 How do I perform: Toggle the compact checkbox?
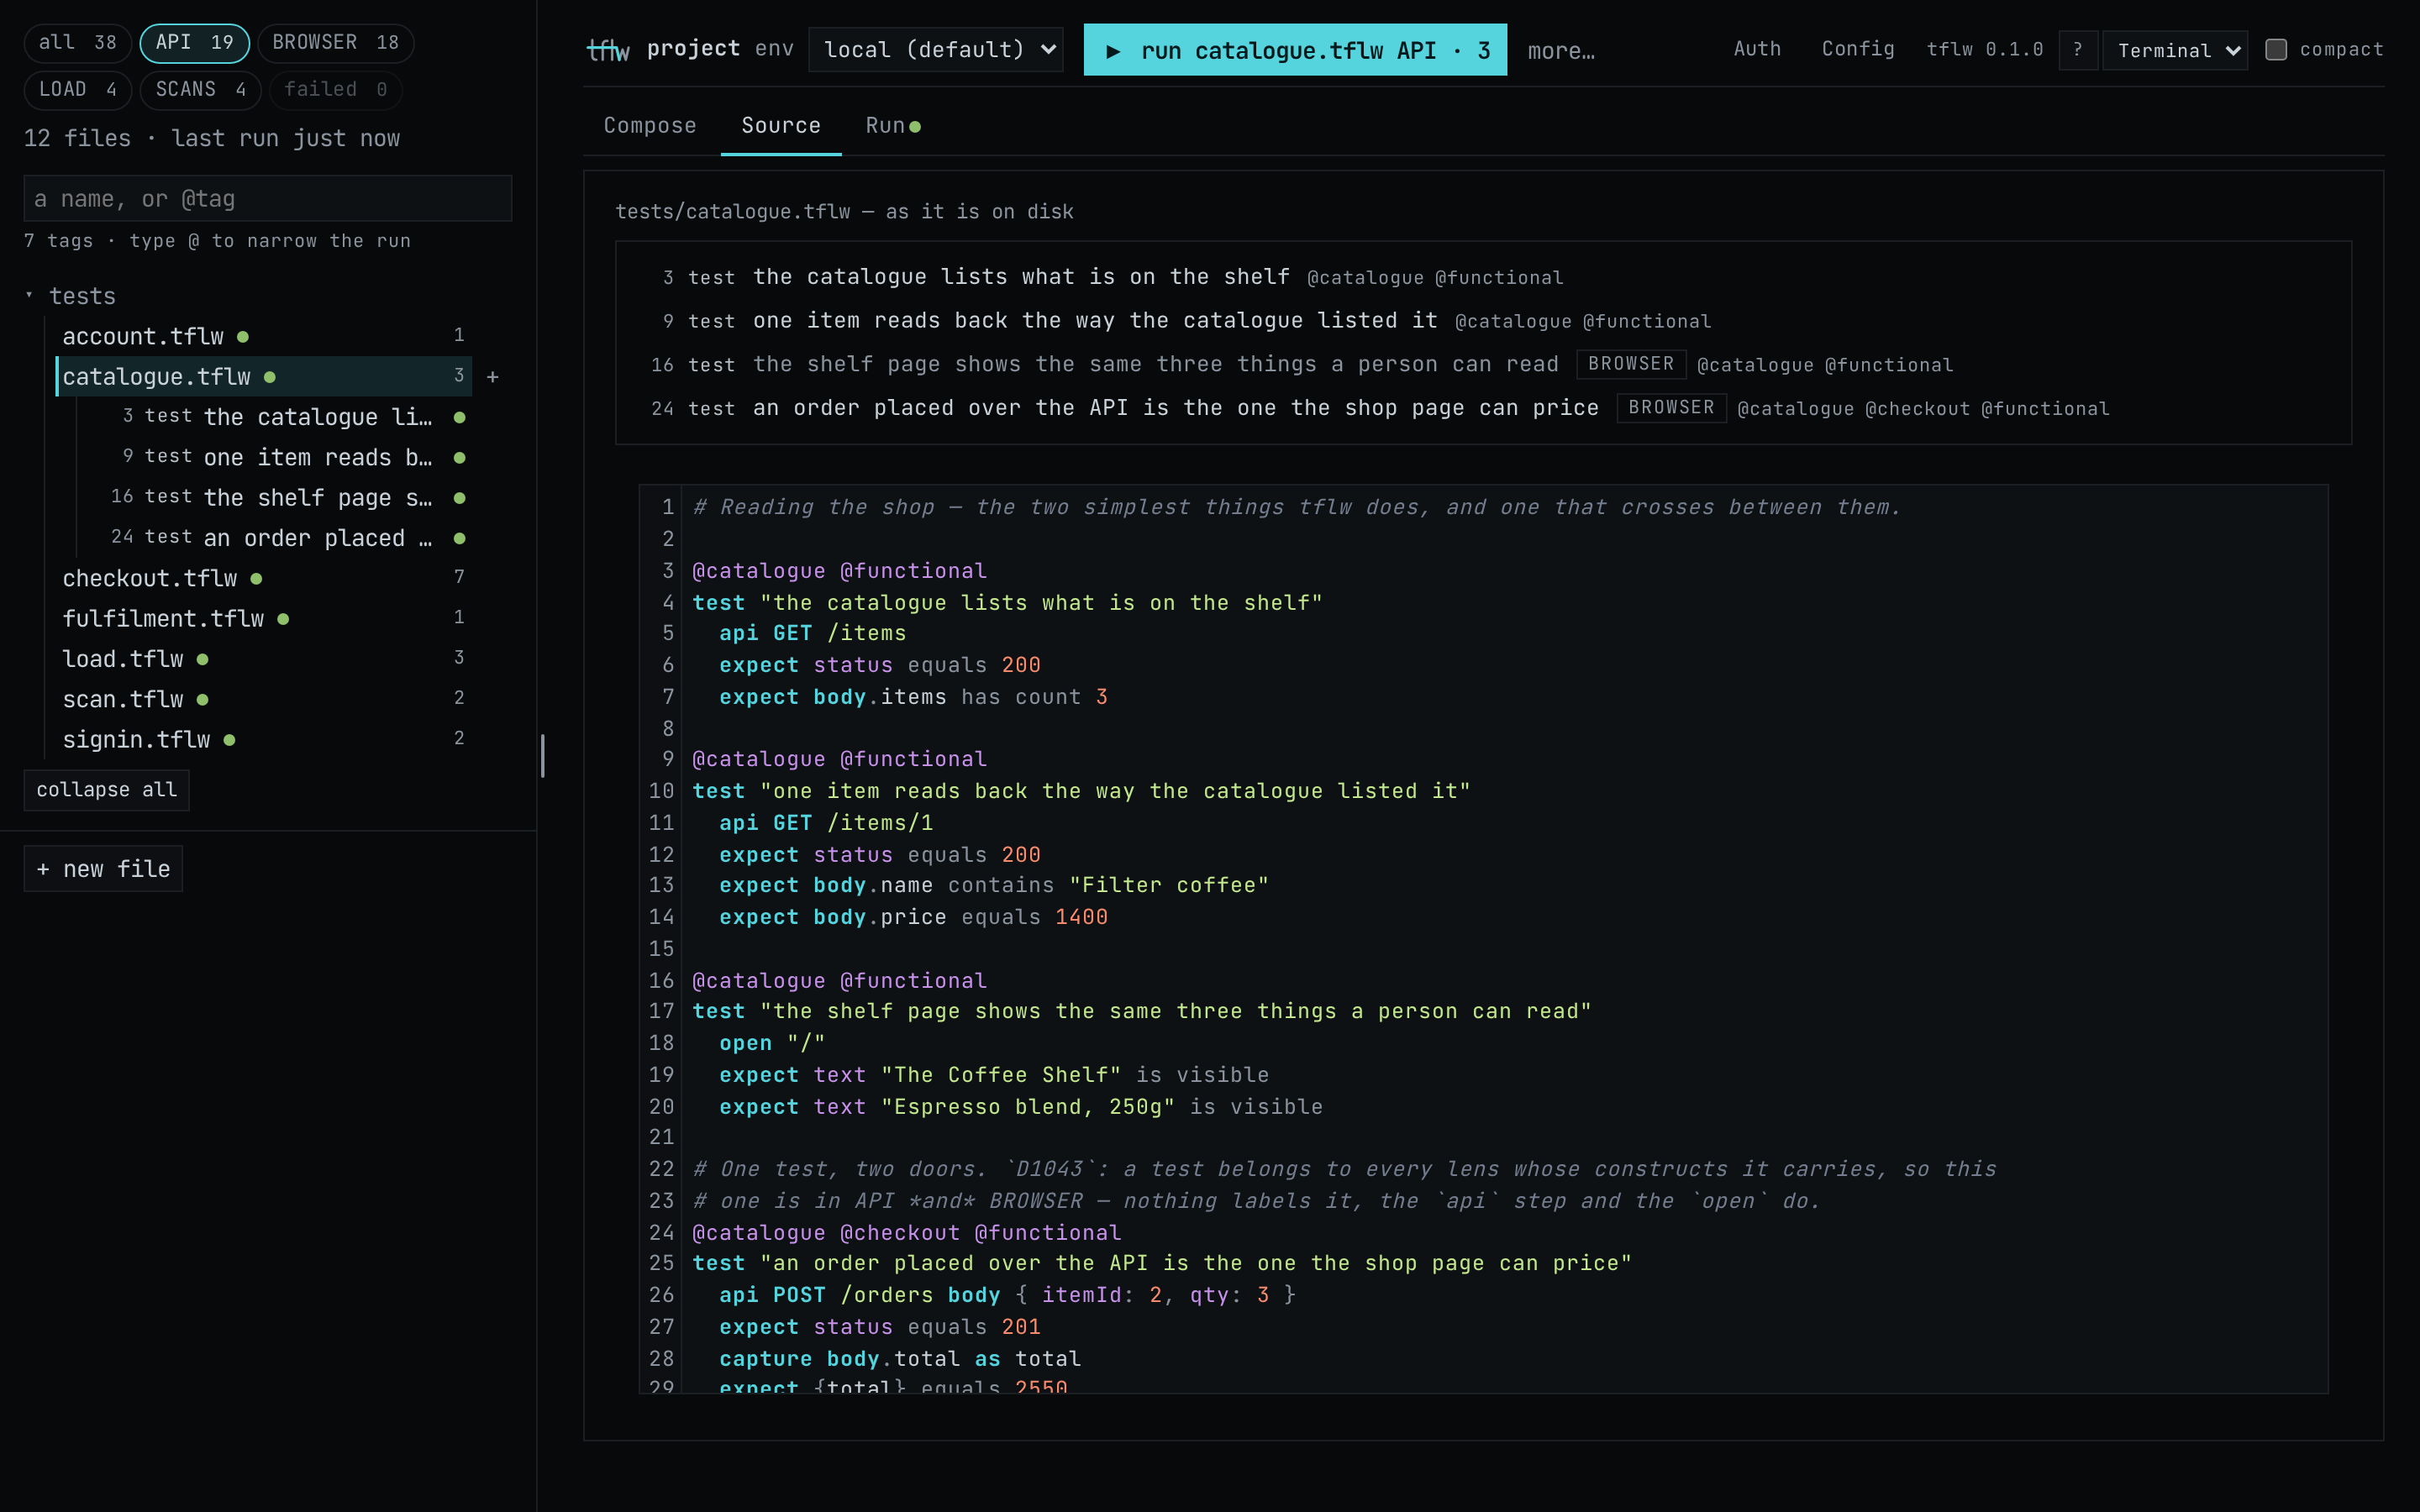click(2276, 50)
